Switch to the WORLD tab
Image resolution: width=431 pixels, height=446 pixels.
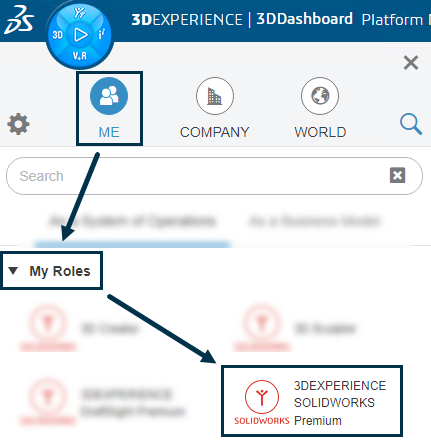coord(320,108)
